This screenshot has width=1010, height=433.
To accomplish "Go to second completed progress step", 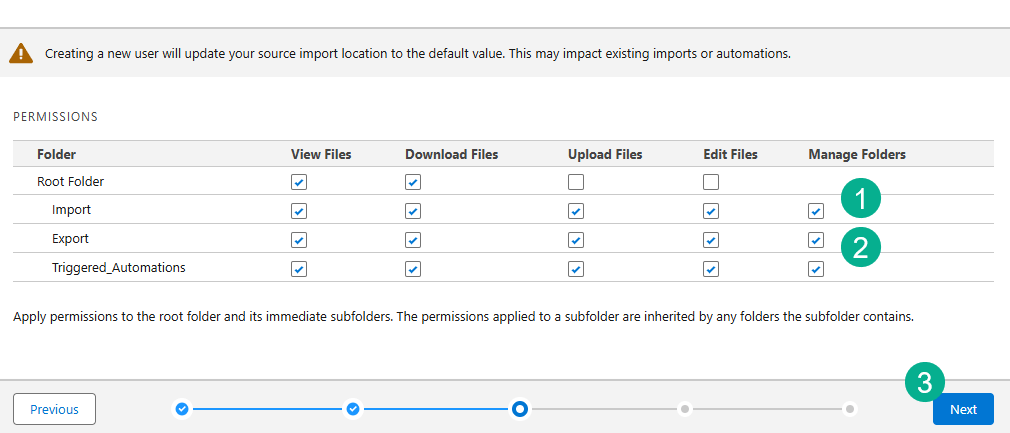I will 353,408.
